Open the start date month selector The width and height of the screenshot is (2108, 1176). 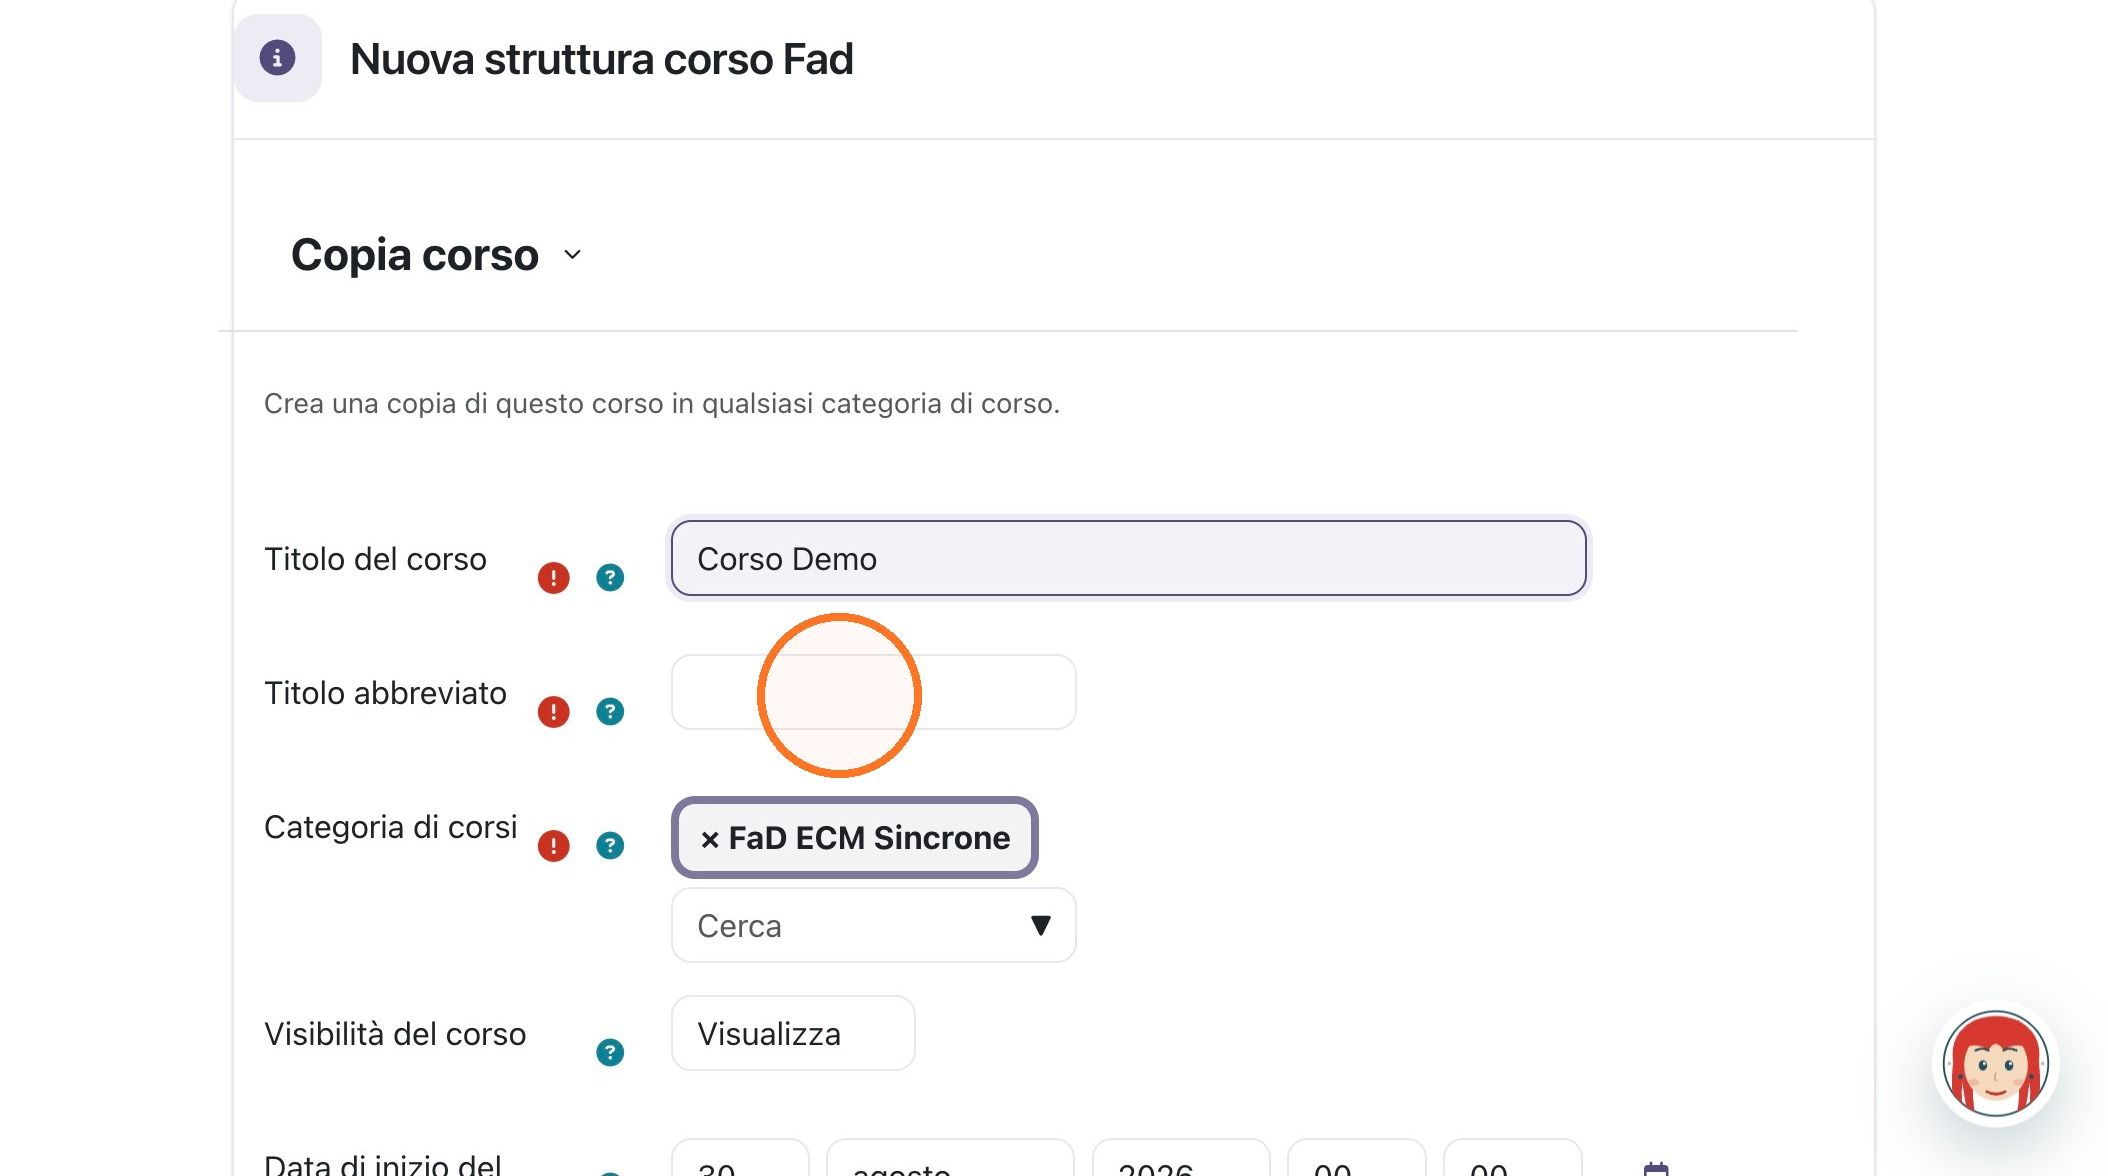950,1160
